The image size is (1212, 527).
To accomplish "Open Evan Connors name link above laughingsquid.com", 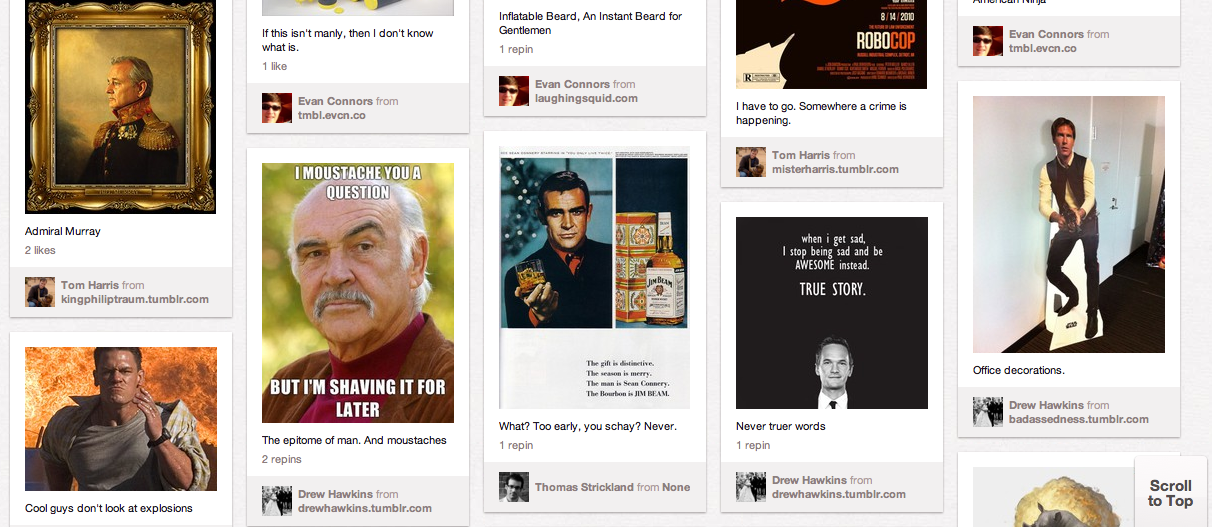I will 572,84.
